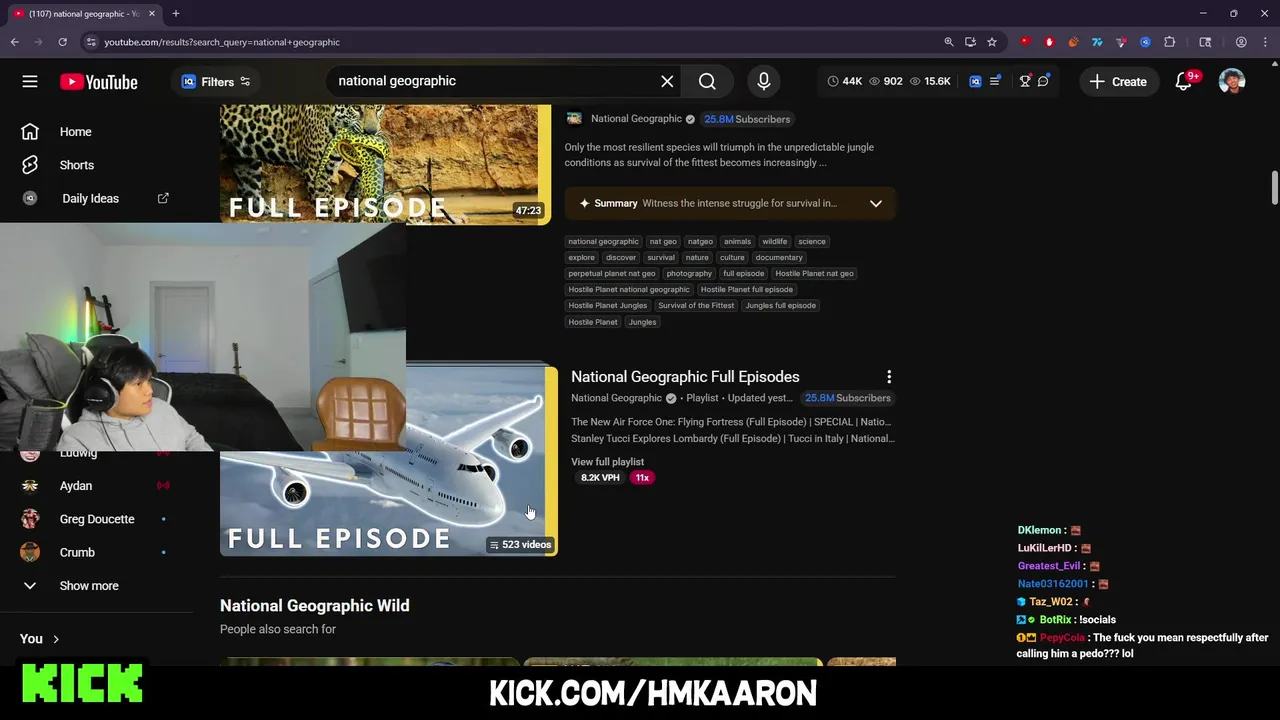Click the Daily Ideas external link icon
The height and width of the screenshot is (720, 1280).
coord(163,198)
